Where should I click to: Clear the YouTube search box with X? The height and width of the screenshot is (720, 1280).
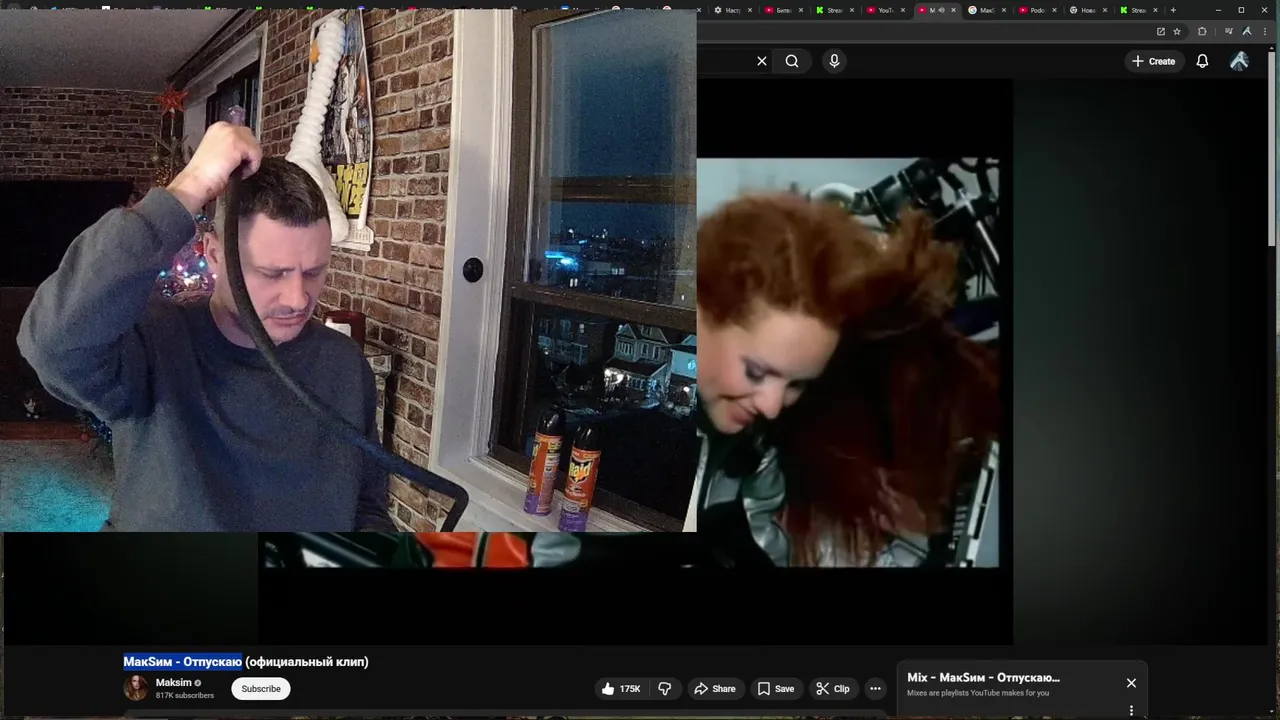(x=762, y=61)
